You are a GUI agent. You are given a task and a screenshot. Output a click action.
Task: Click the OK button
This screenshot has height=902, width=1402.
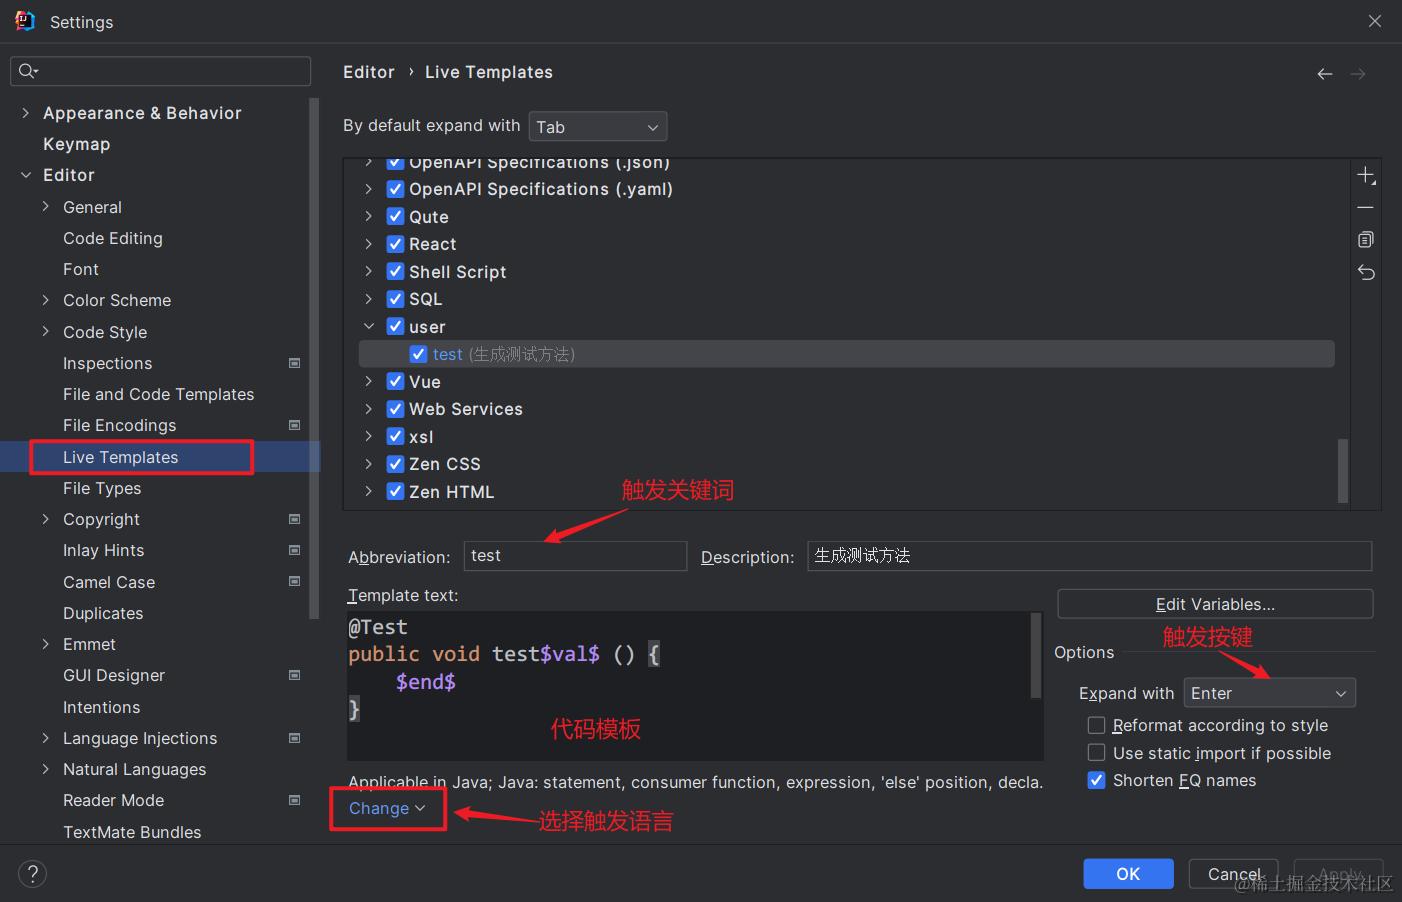1128,874
